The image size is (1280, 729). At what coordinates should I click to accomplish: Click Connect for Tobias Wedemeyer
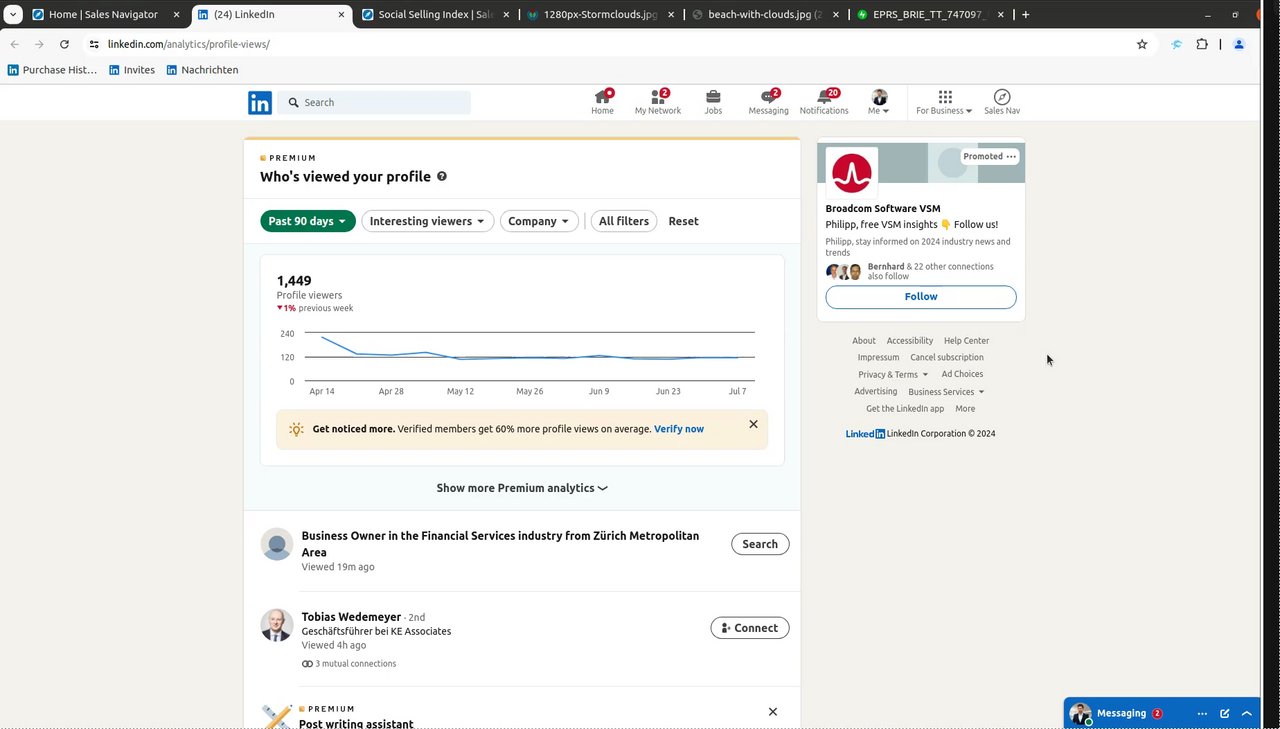750,628
